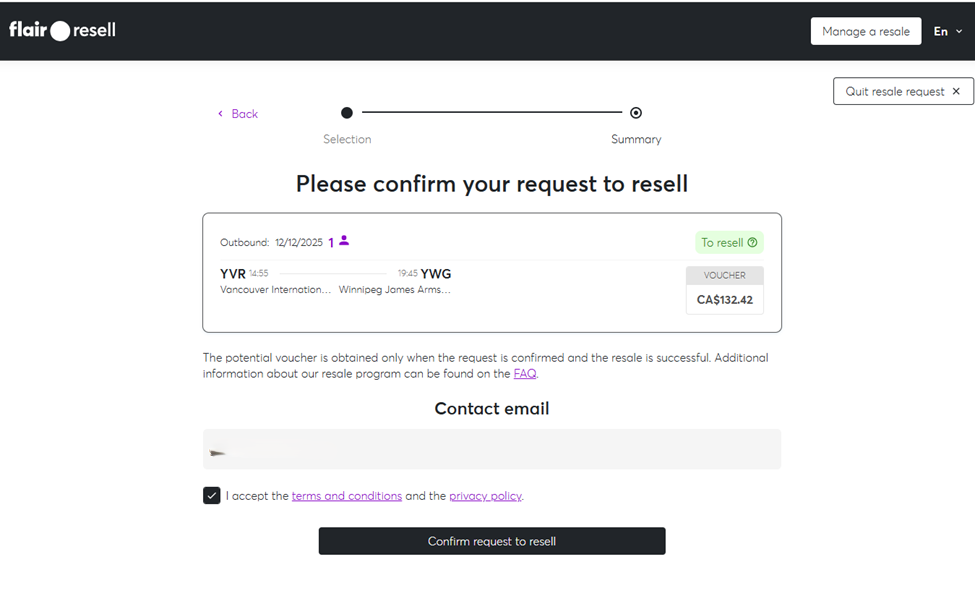Select the Summary step label
The width and height of the screenshot is (975, 596).
636,139
